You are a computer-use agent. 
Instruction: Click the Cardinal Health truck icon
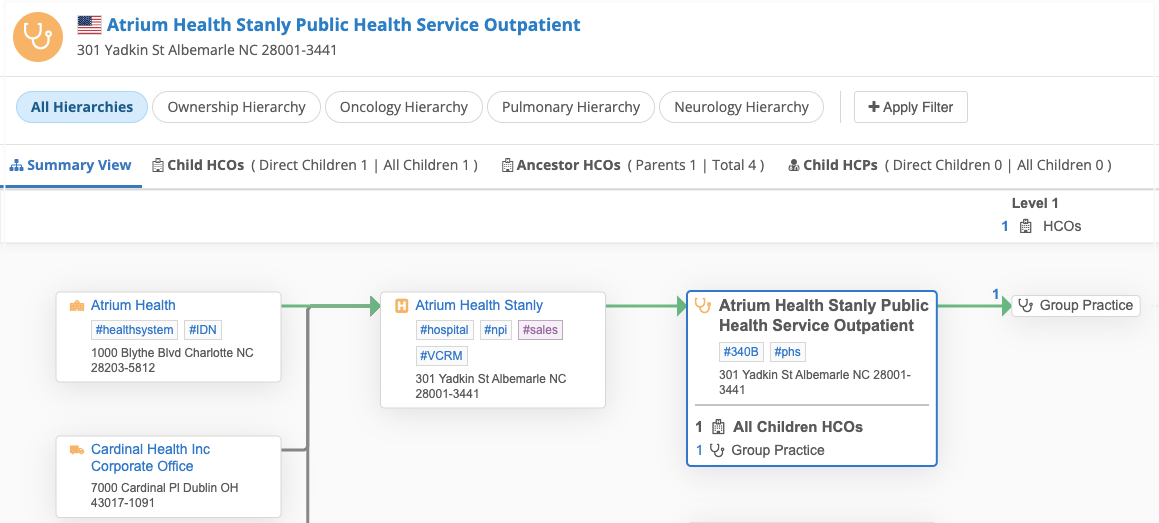pos(77,450)
